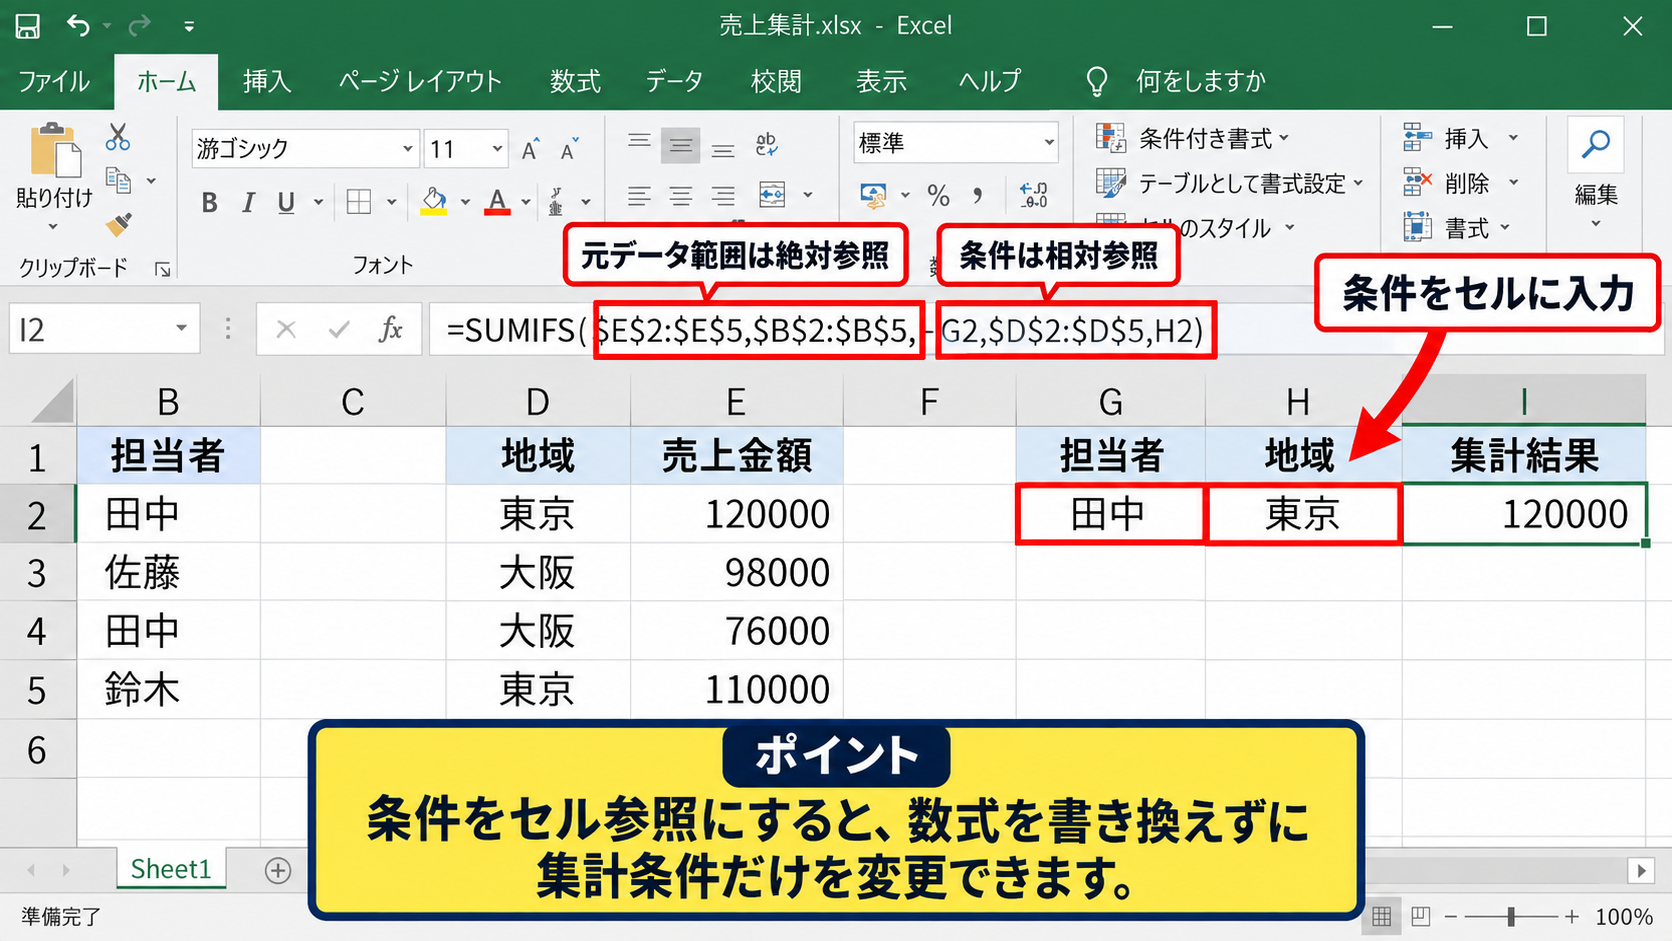Toggle middle vertical alignment
This screenshot has height=941, width=1672.
coord(680,146)
